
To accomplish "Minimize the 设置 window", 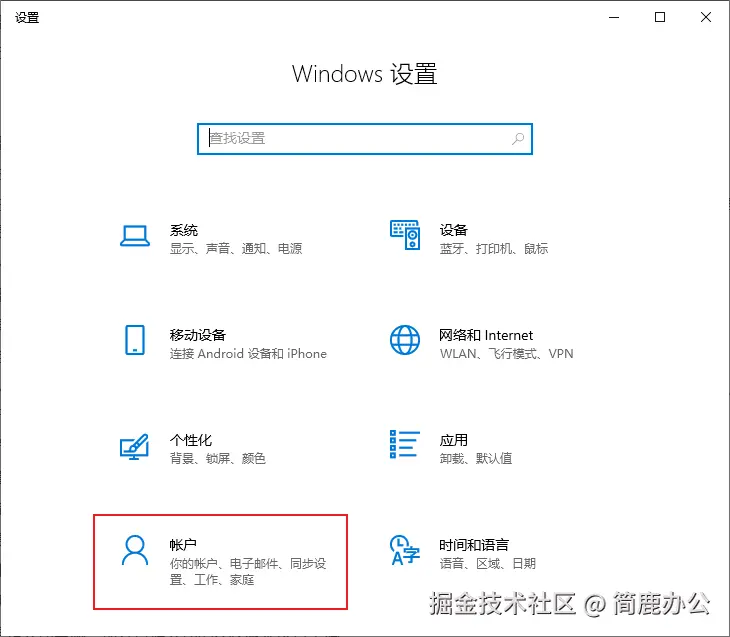I will (x=614, y=17).
